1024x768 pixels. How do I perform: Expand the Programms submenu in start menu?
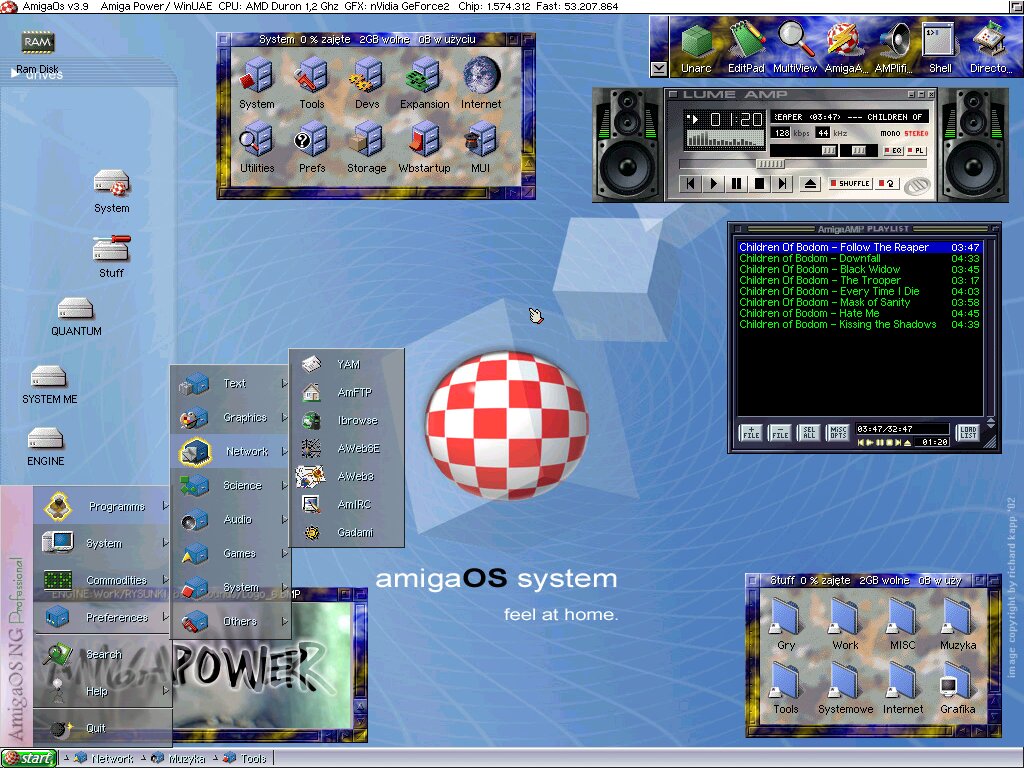[103, 506]
